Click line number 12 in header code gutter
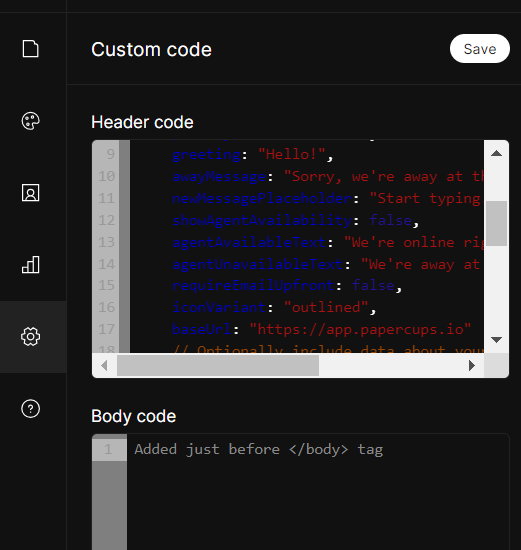 coord(106,220)
